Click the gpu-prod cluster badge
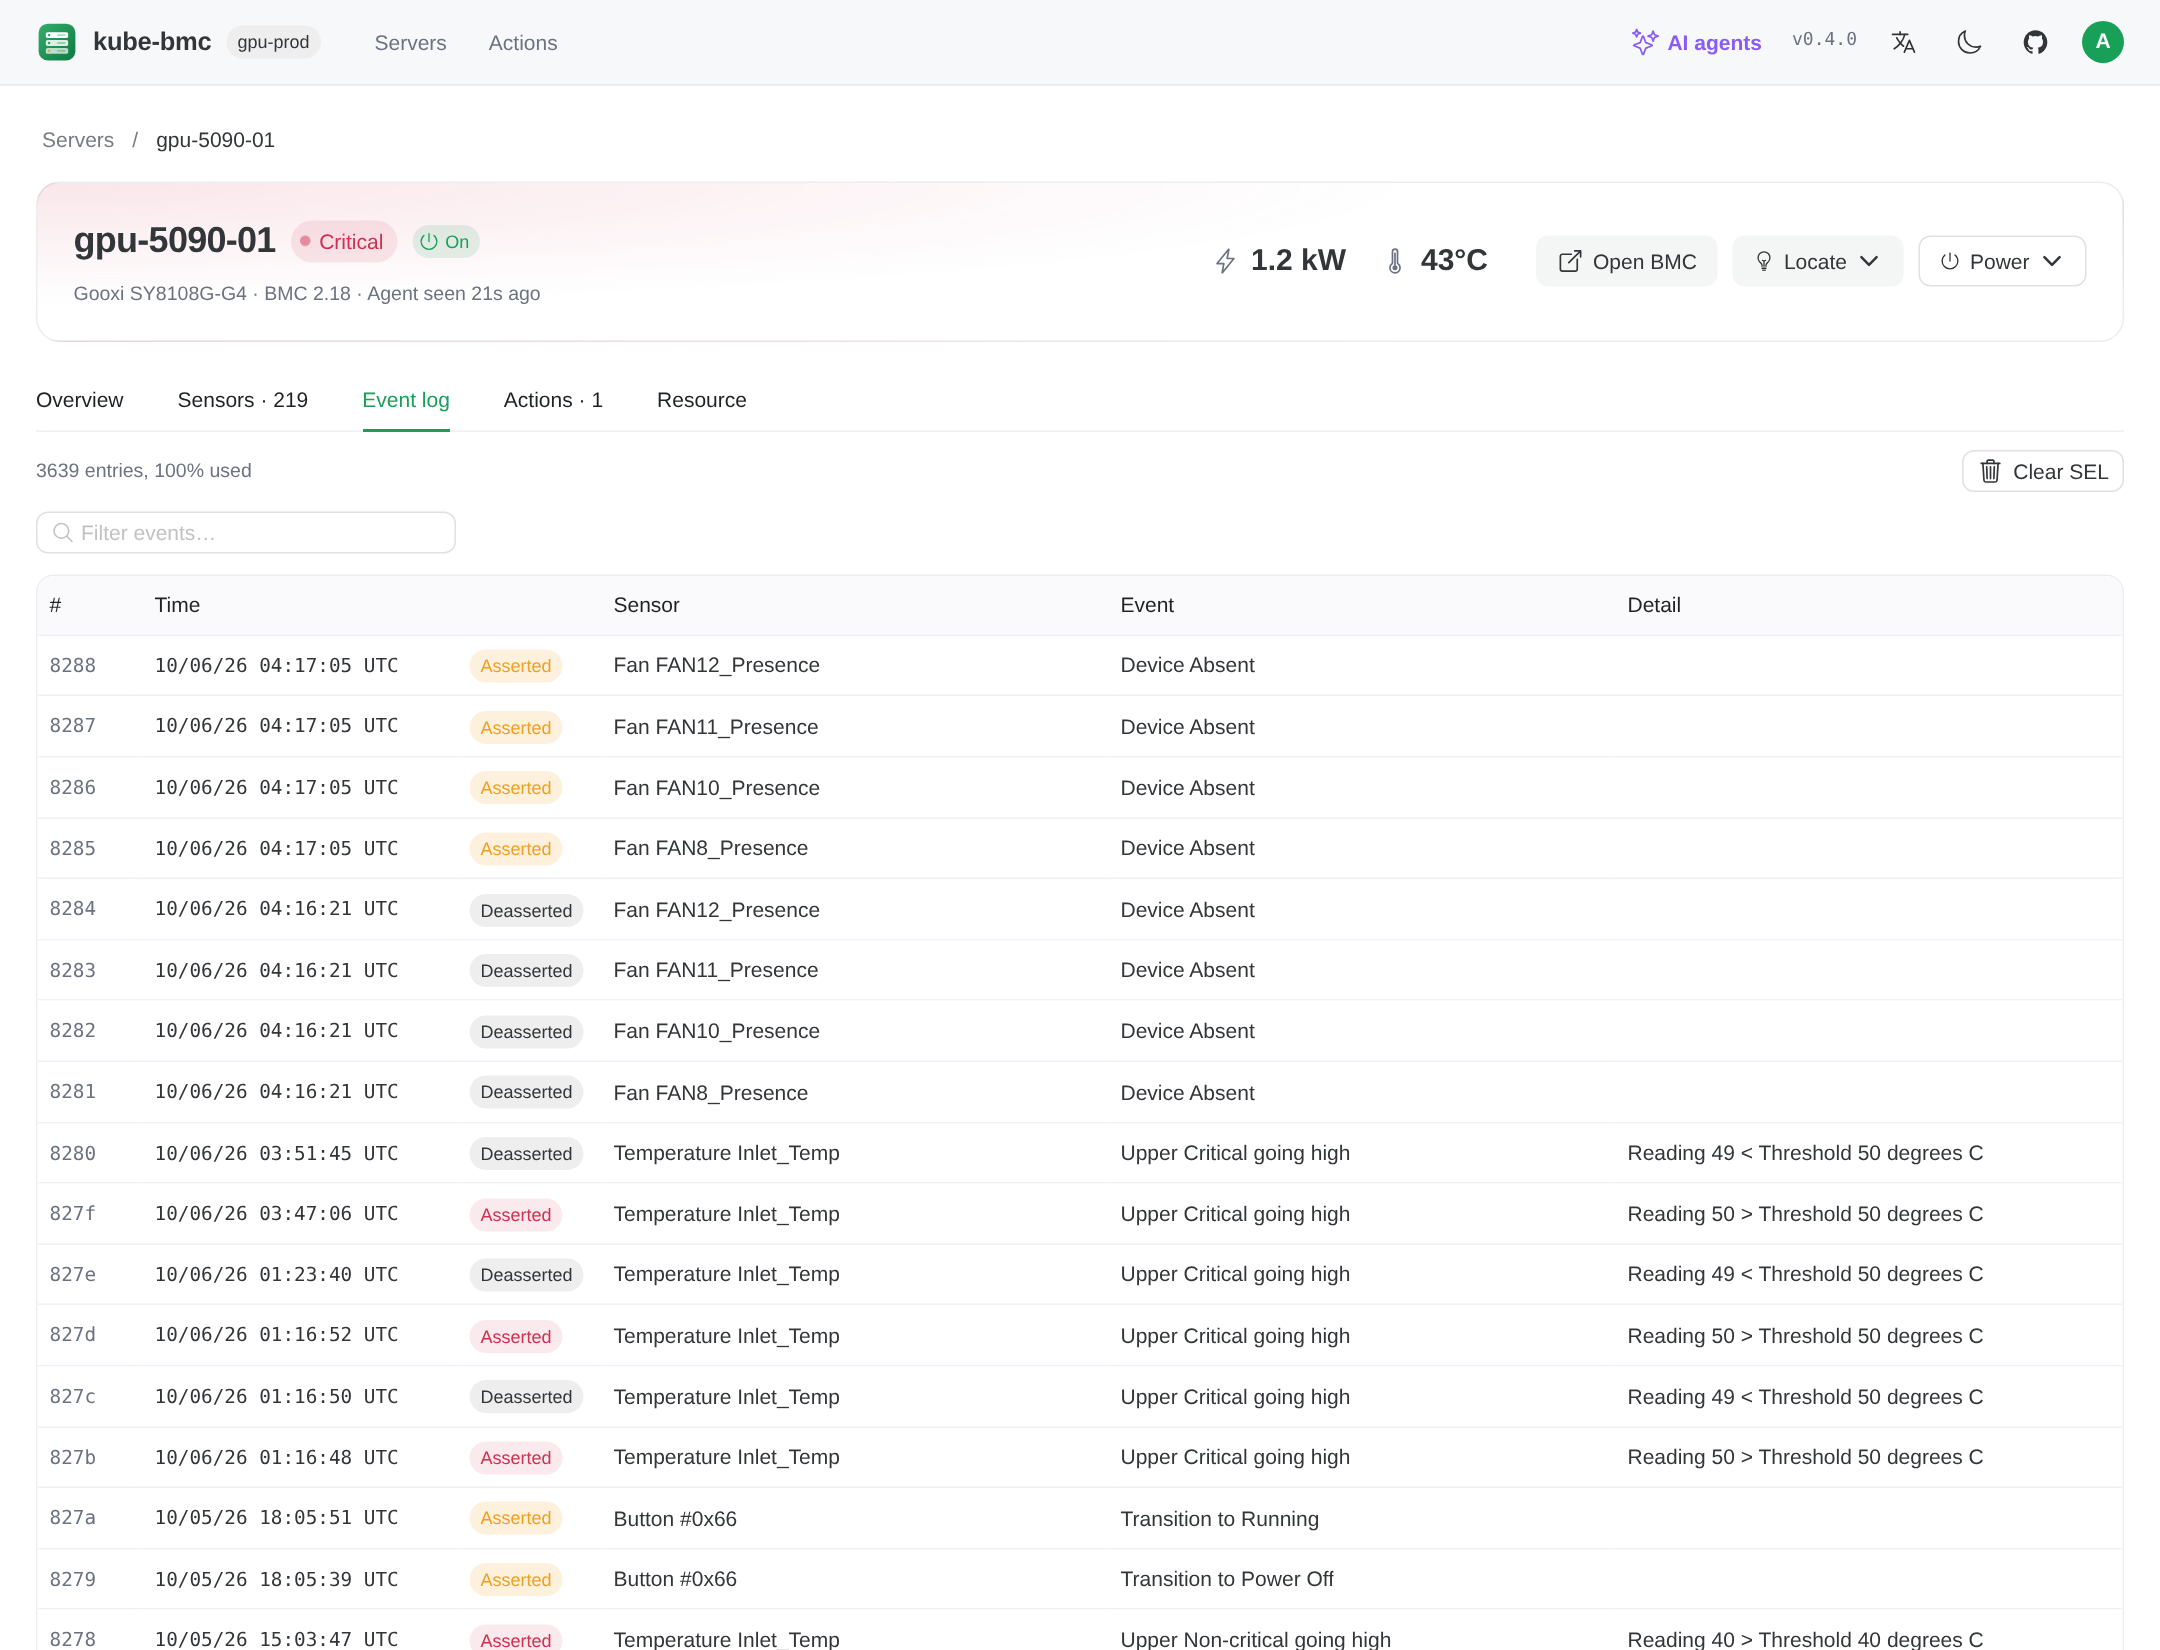The width and height of the screenshot is (2160, 1650). point(273,42)
